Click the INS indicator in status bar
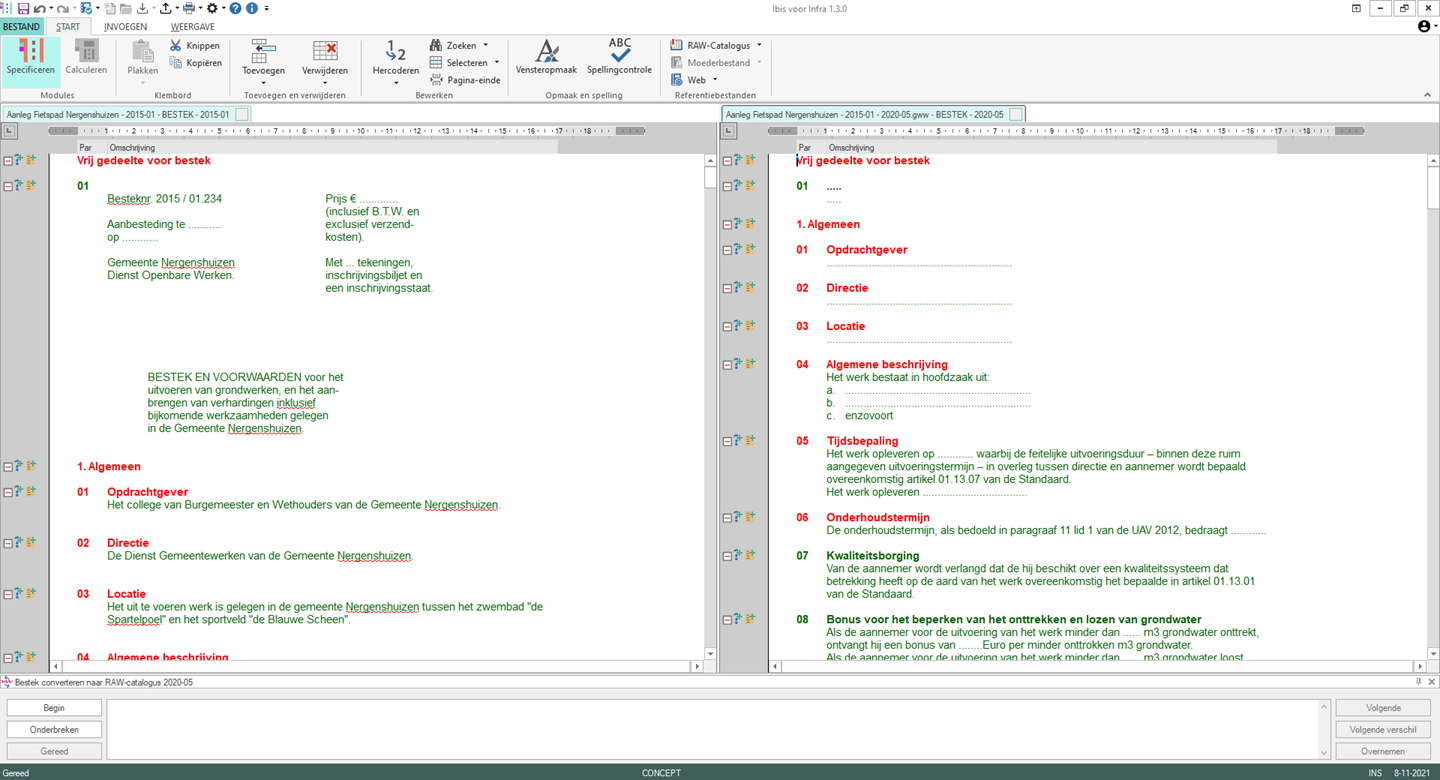Image resolution: width=1440 pixels, height=780 pixels. (x=1376, y=773)
